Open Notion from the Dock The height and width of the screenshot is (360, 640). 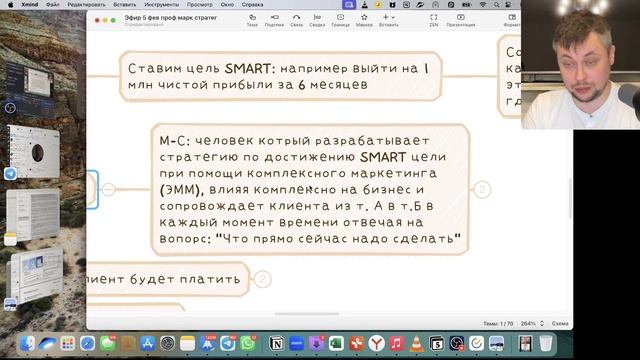pyautogui.click(x=276, y=343)
